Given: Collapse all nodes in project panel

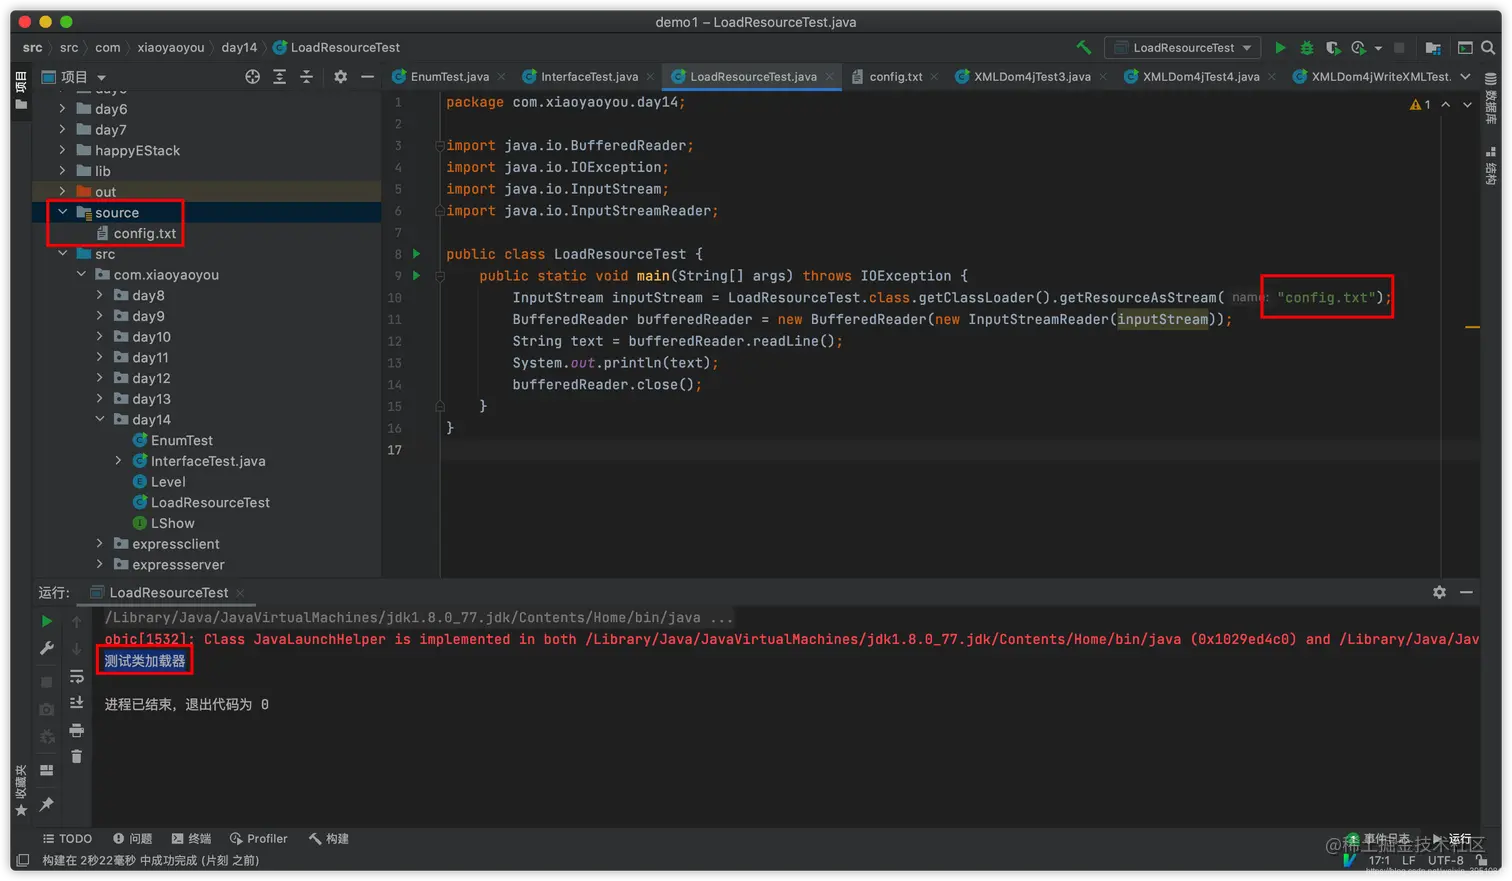Looking at the screenshot, I should (x=306, y=77).
